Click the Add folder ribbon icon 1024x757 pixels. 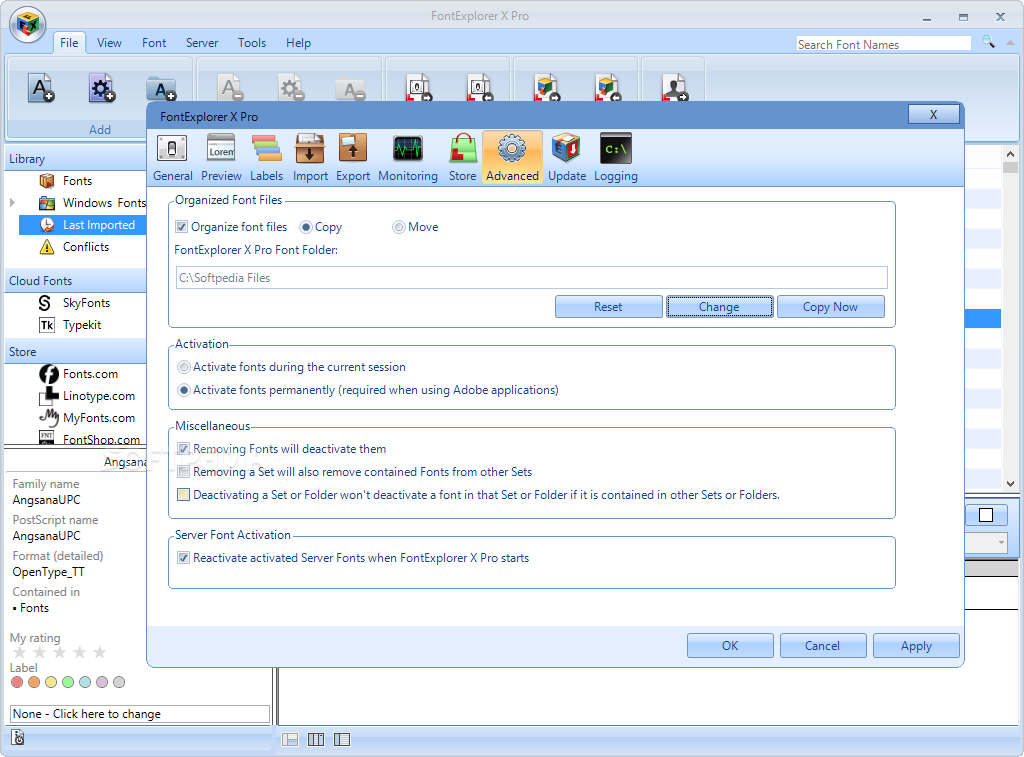[x=161, y=88]
